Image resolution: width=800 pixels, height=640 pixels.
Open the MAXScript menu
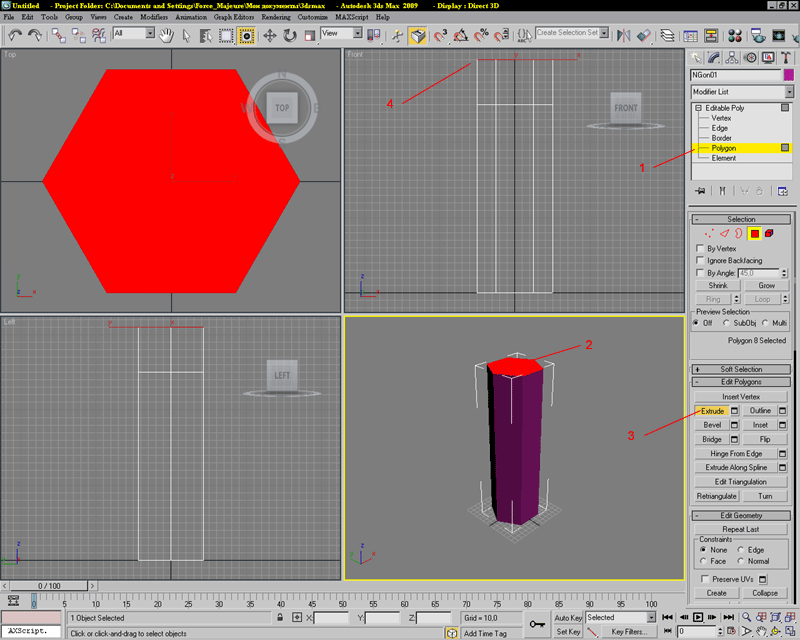click(352, 17)
